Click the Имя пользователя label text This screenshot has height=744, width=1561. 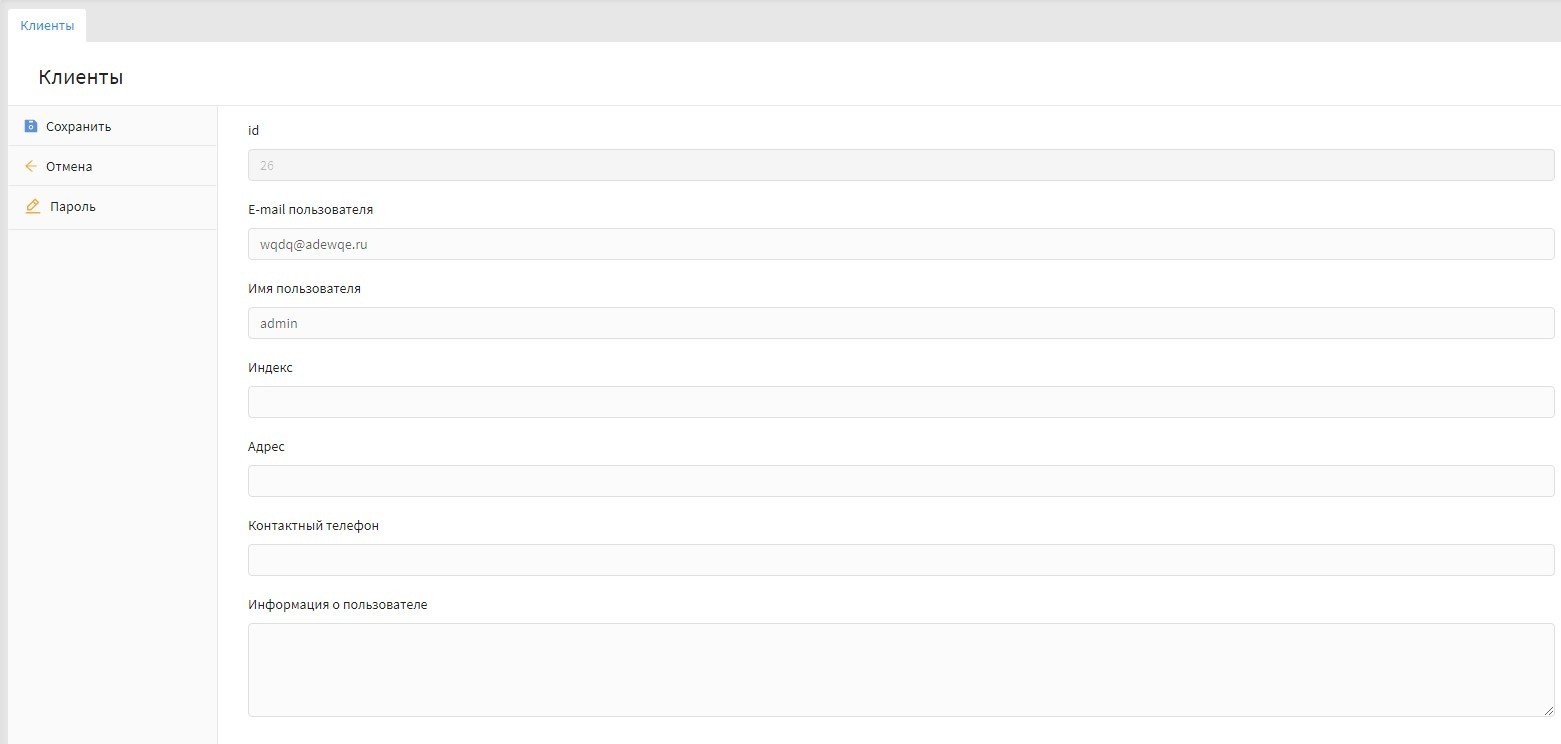click(304, 289)
